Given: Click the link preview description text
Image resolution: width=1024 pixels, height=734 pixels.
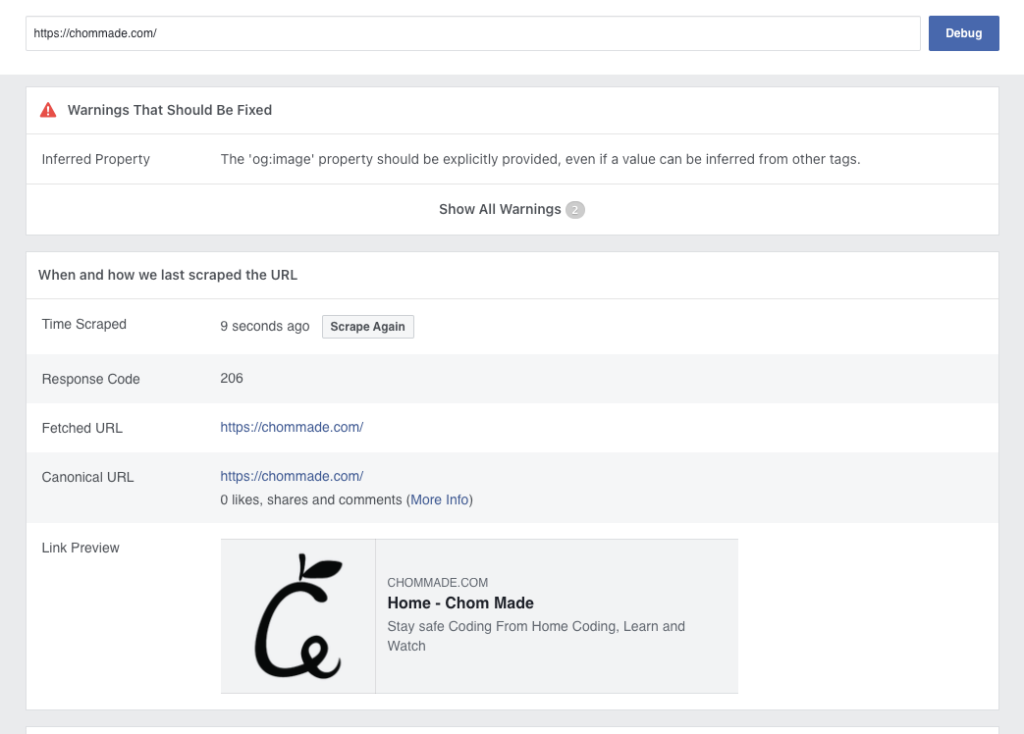Looking at the screenshot, I should pyautogui.click(x=535, y=636).
